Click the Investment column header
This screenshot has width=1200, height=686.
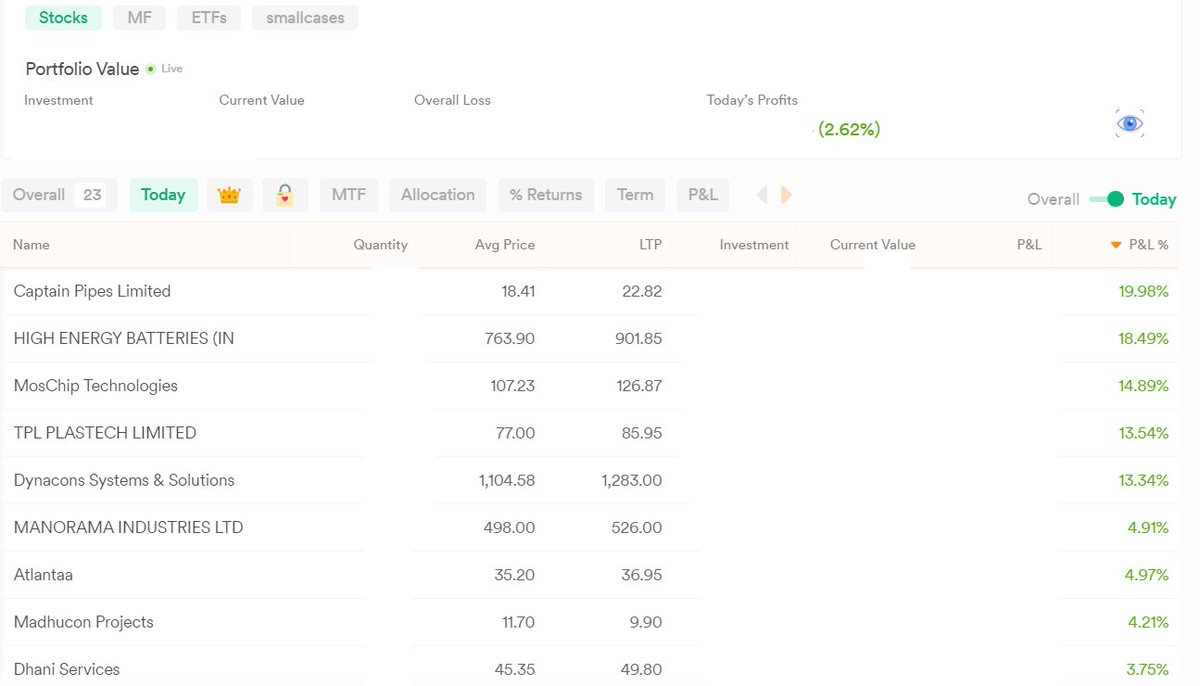click(754, 245)
